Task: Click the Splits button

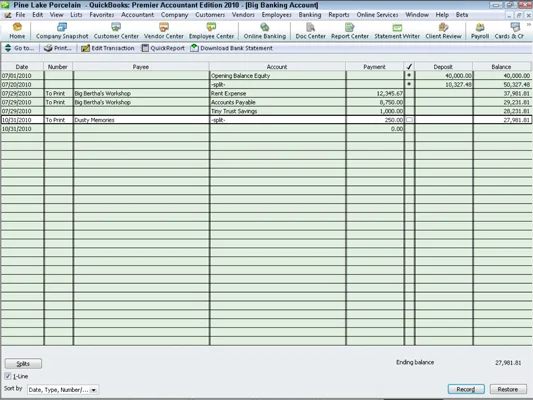Action: 23,364
